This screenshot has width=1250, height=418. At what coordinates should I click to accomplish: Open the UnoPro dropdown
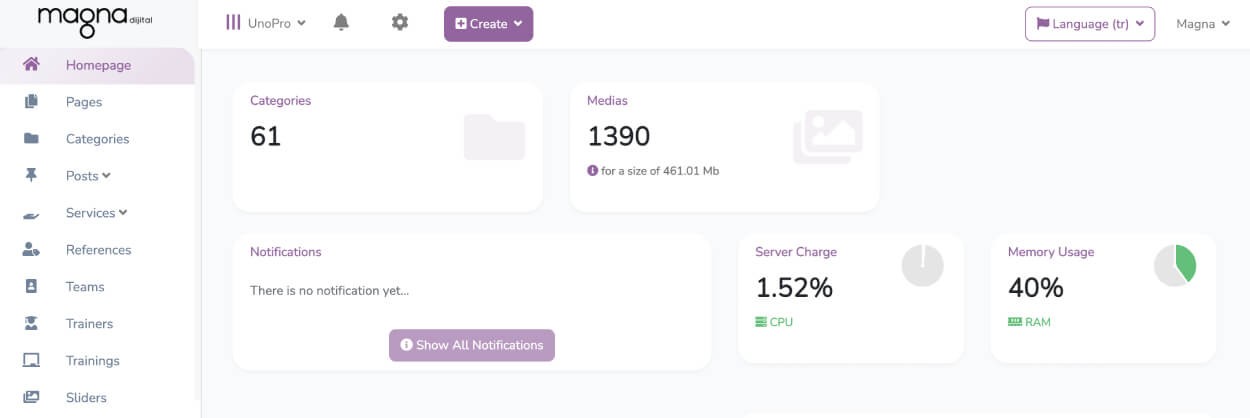pyautogui.click(x=266, y=23)
